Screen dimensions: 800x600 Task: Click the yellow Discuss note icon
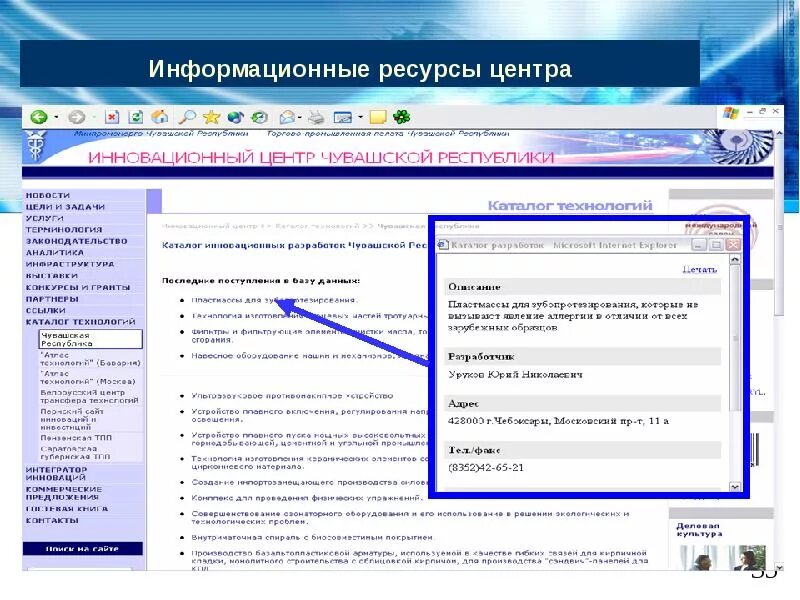click(378, 117)
